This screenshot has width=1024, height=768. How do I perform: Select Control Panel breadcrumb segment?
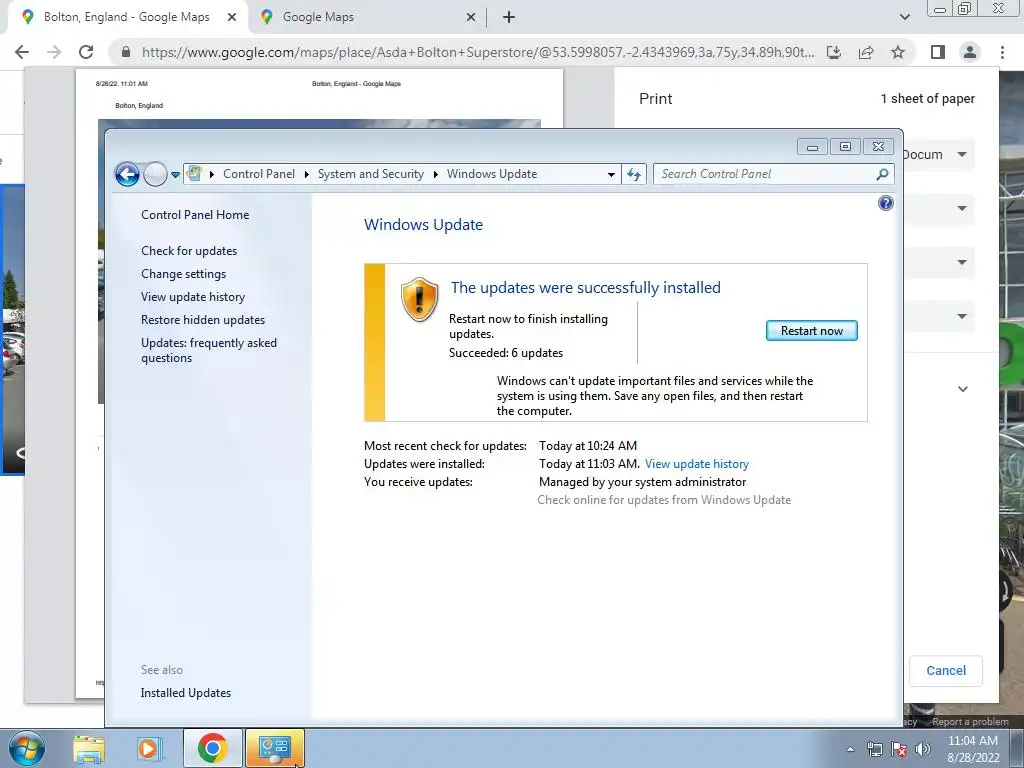[x=259, y=174]
